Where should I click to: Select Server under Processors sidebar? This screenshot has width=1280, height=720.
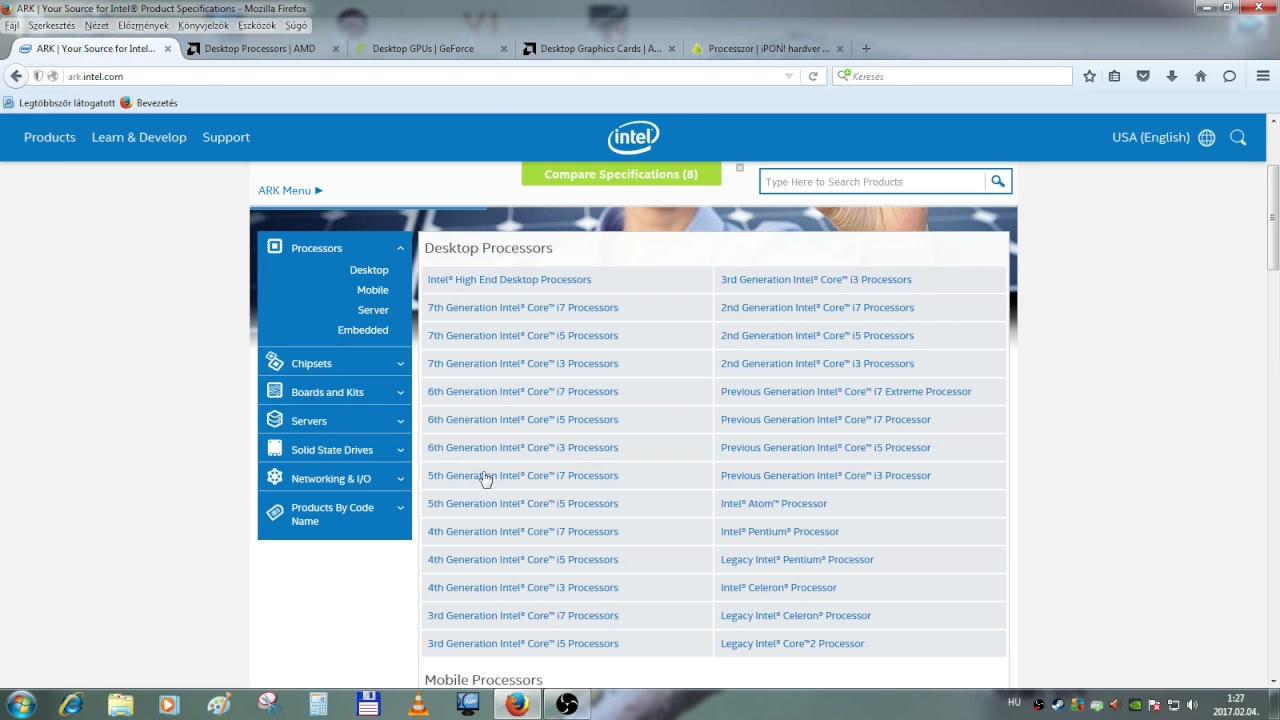(373, 310)
